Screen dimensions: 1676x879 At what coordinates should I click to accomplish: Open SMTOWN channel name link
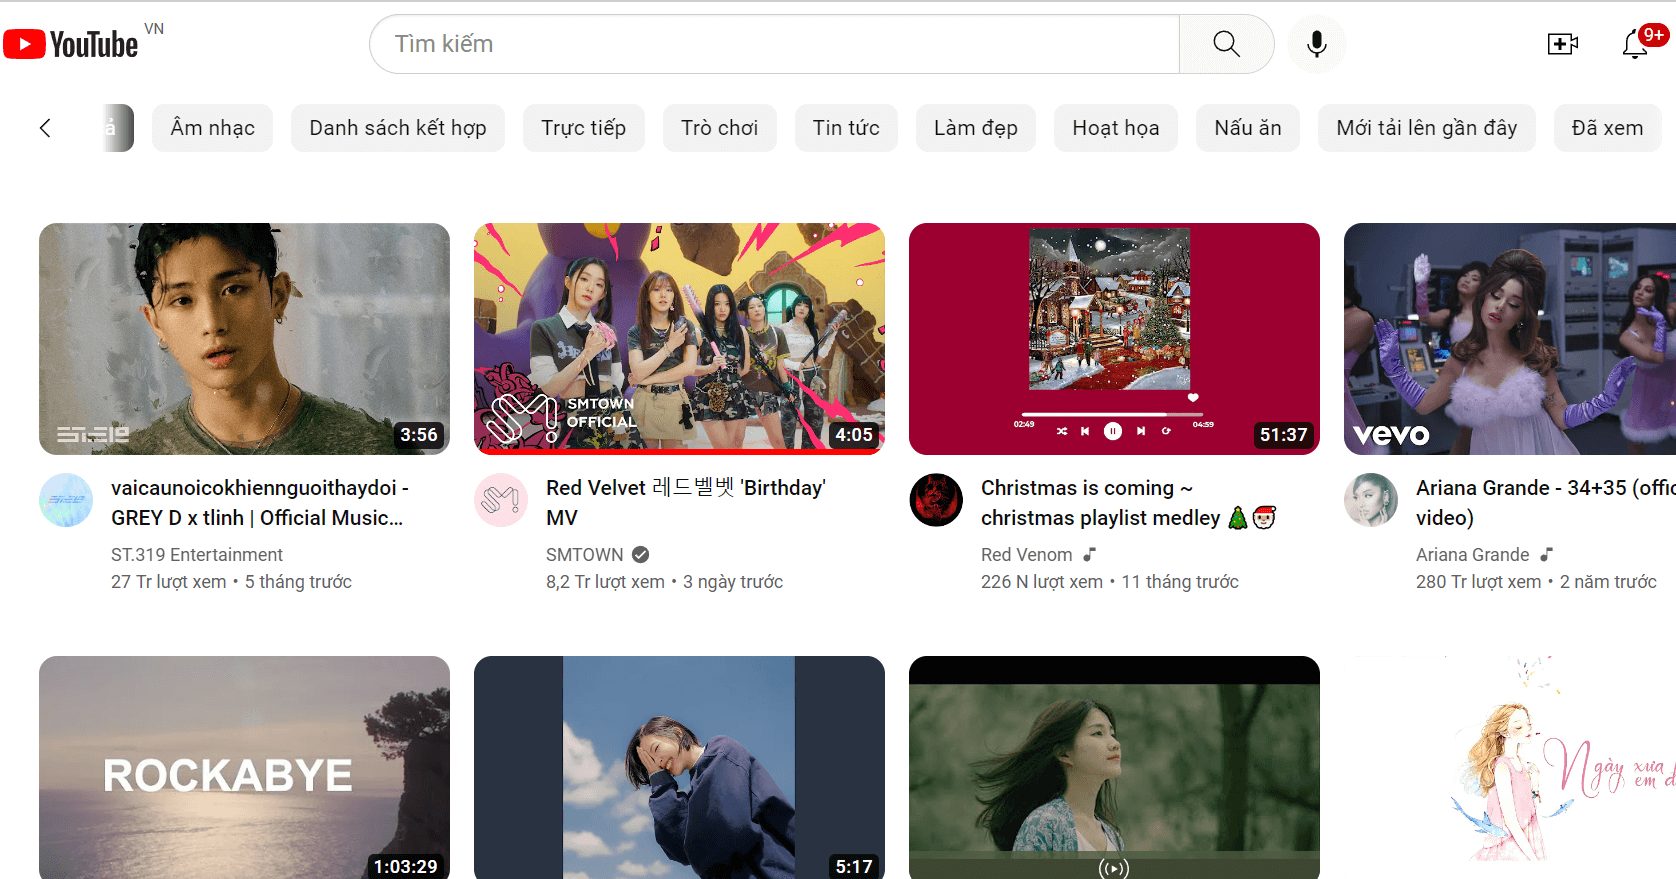coord(585,554)
